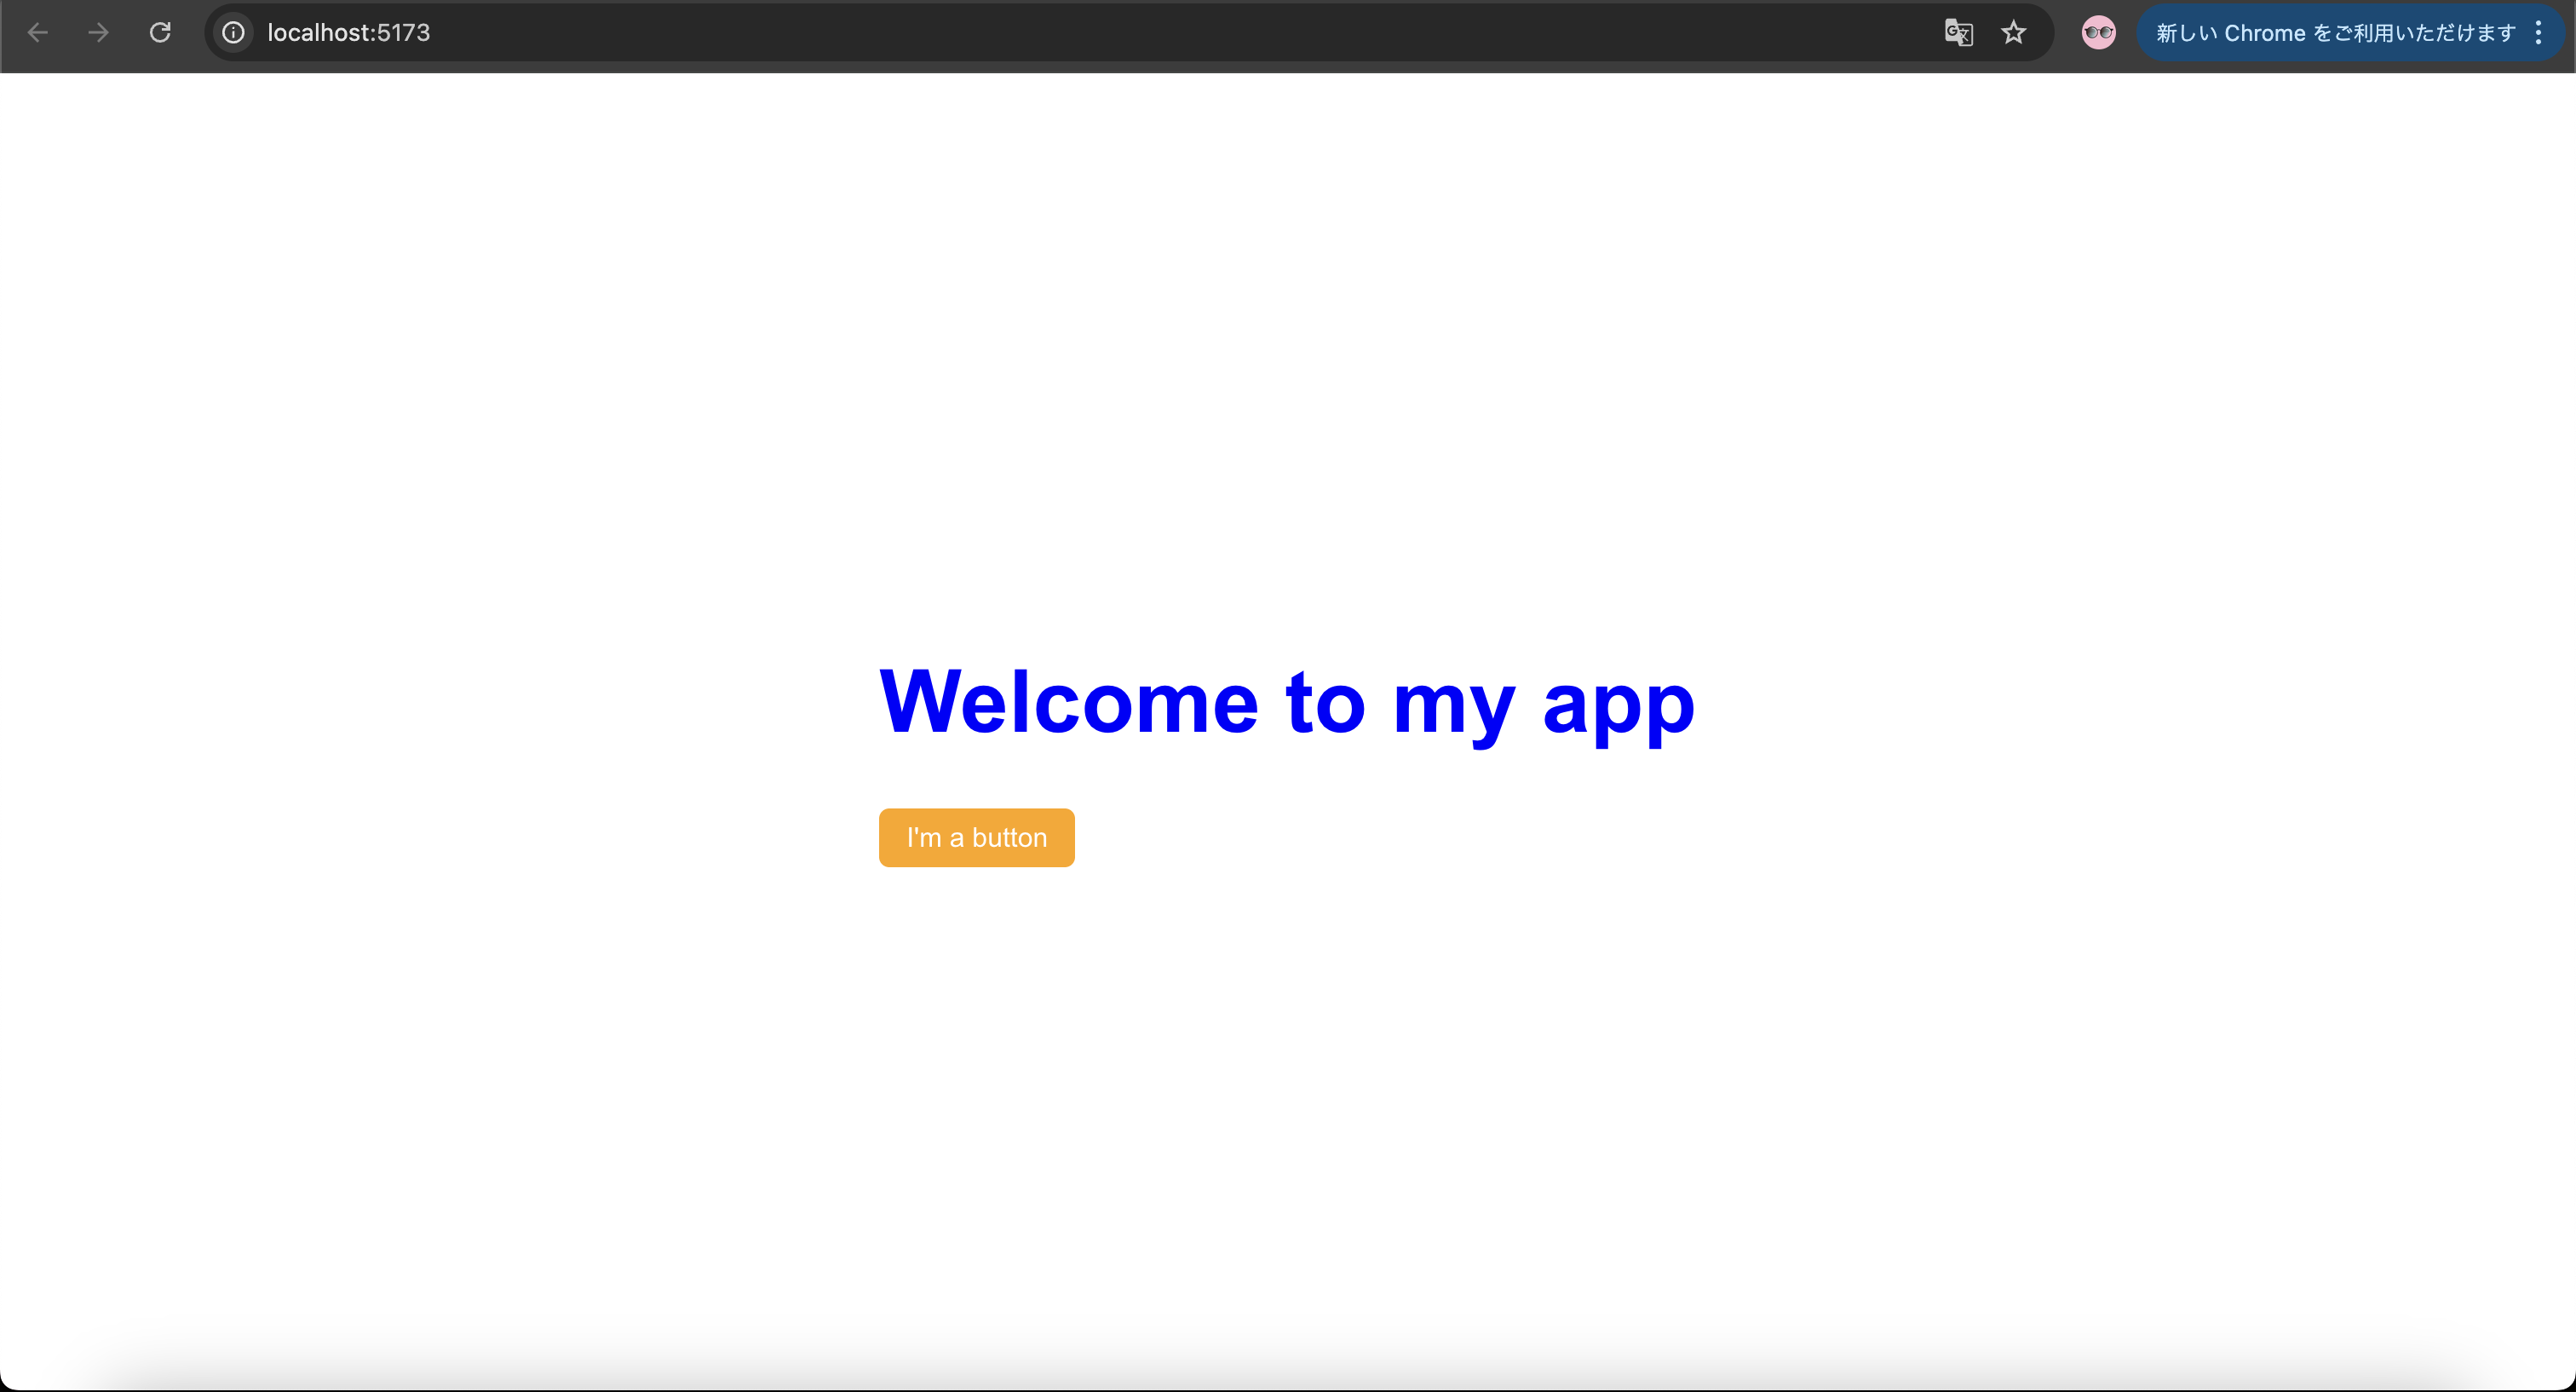Open the Chrome three-dot menu
This screenshot has width=2576, height=1392.
point(2538,33)
